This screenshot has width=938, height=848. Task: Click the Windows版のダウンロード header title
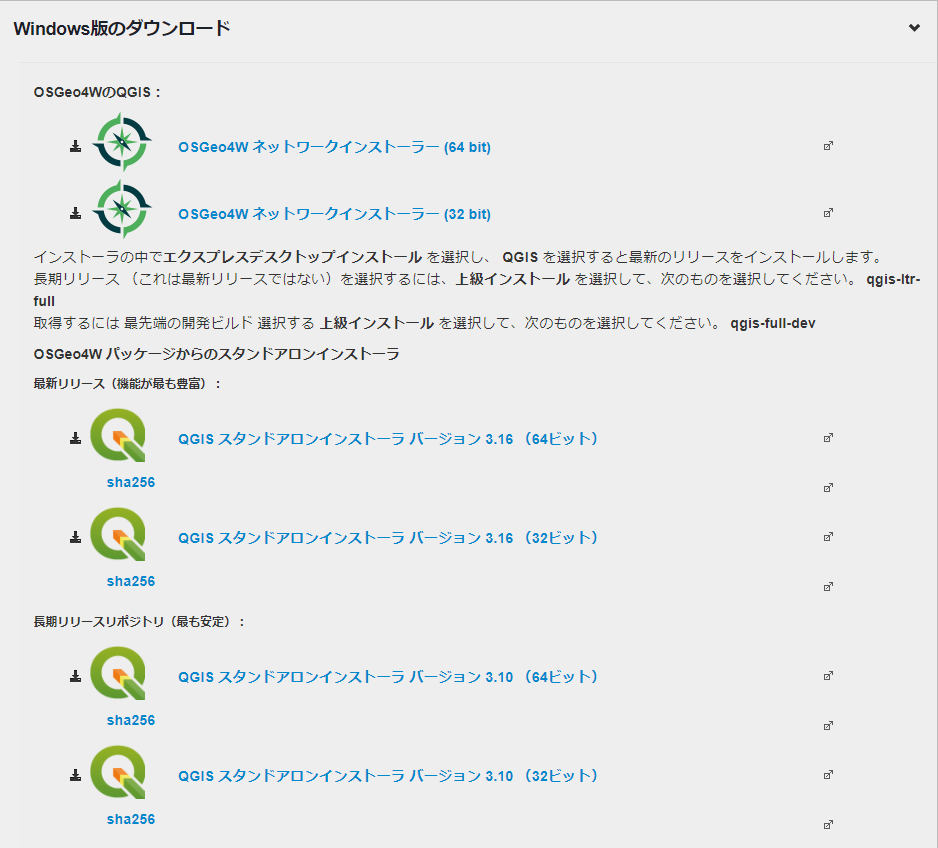coord(122,28)
